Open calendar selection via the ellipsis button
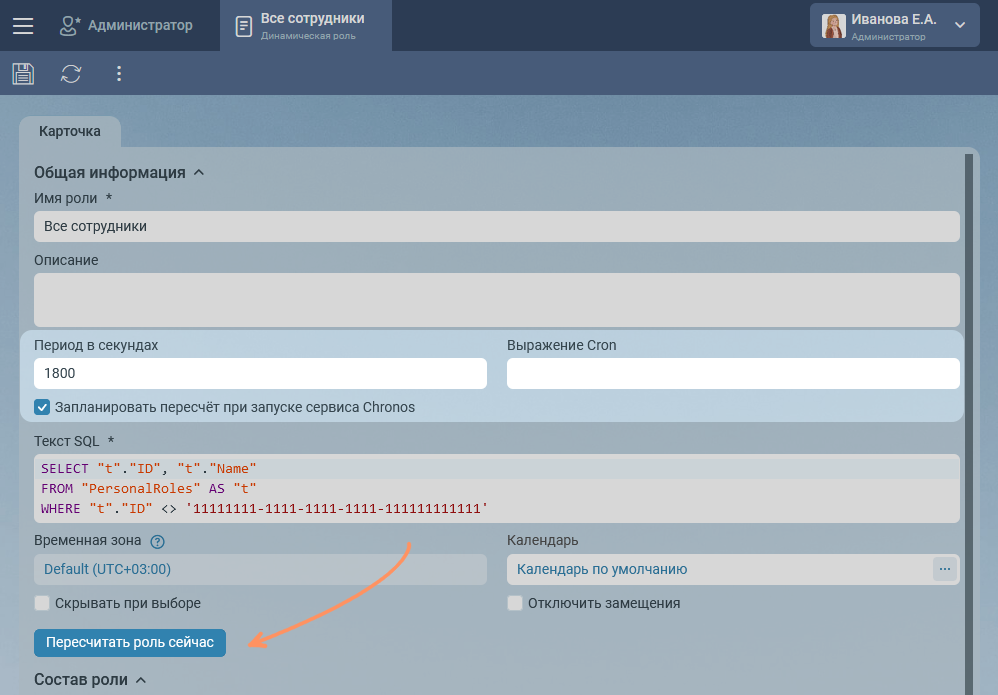The width and height of the screenshot is (998, 695). click(x=945, y=569)
